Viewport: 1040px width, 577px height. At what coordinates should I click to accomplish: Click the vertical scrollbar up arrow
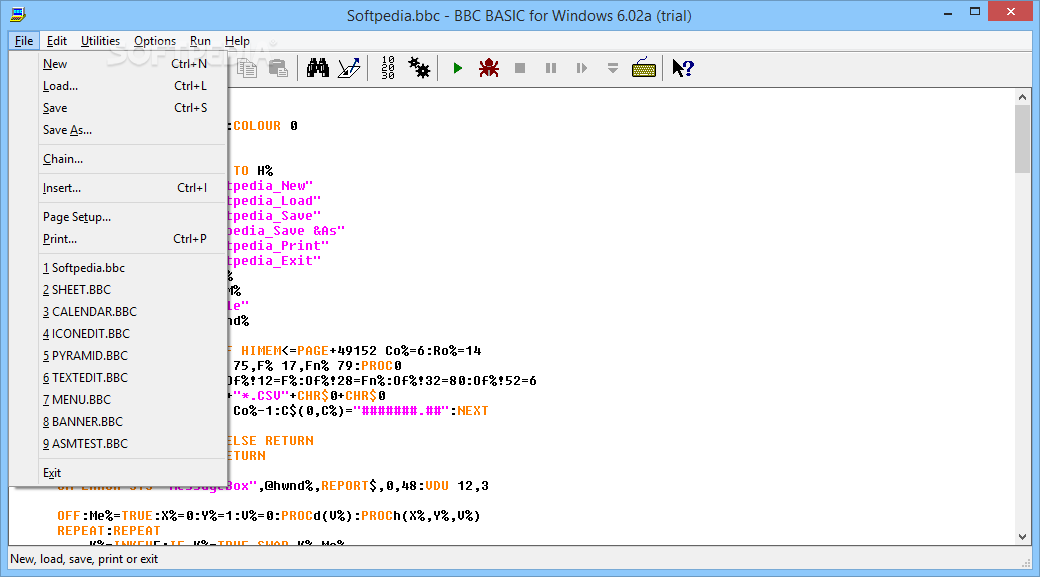(x=1022, y=97)
